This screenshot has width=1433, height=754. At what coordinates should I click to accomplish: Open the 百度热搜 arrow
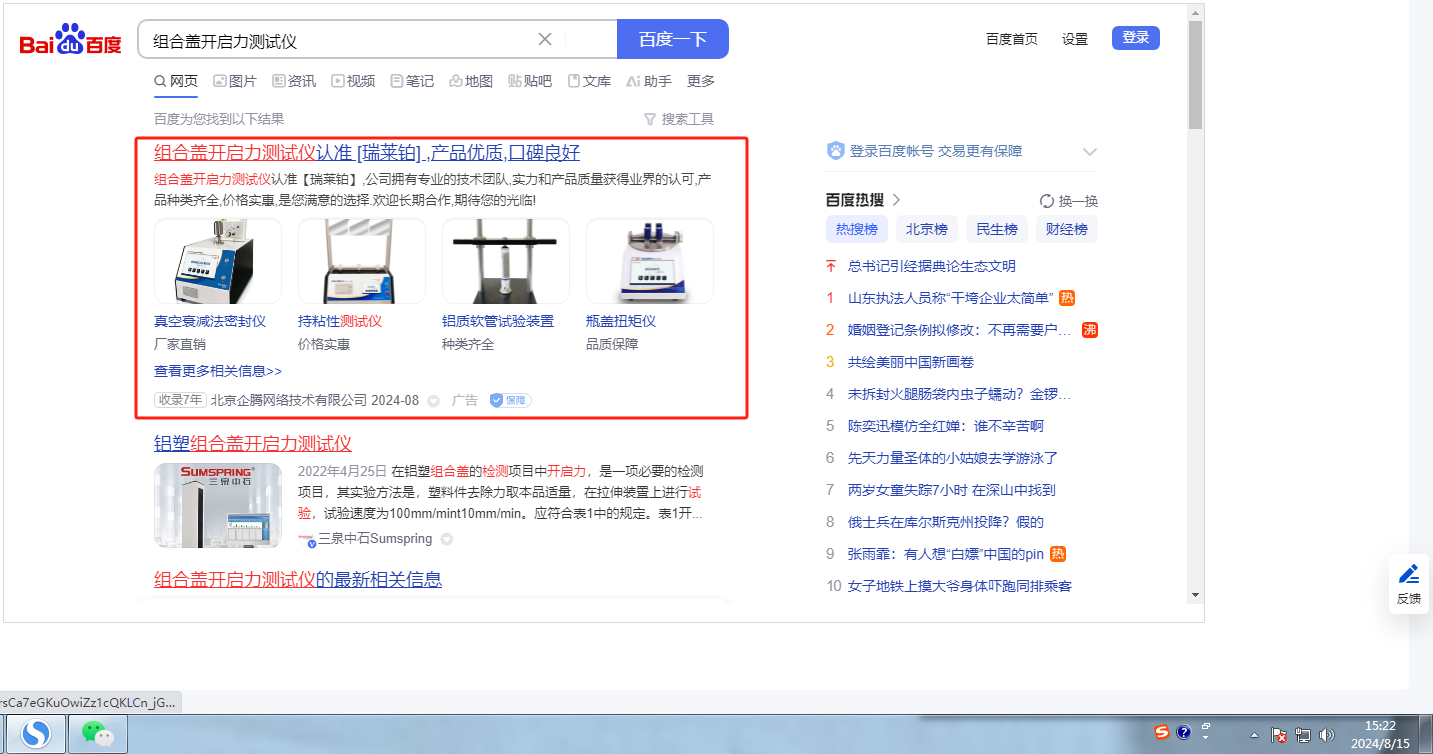896,200
